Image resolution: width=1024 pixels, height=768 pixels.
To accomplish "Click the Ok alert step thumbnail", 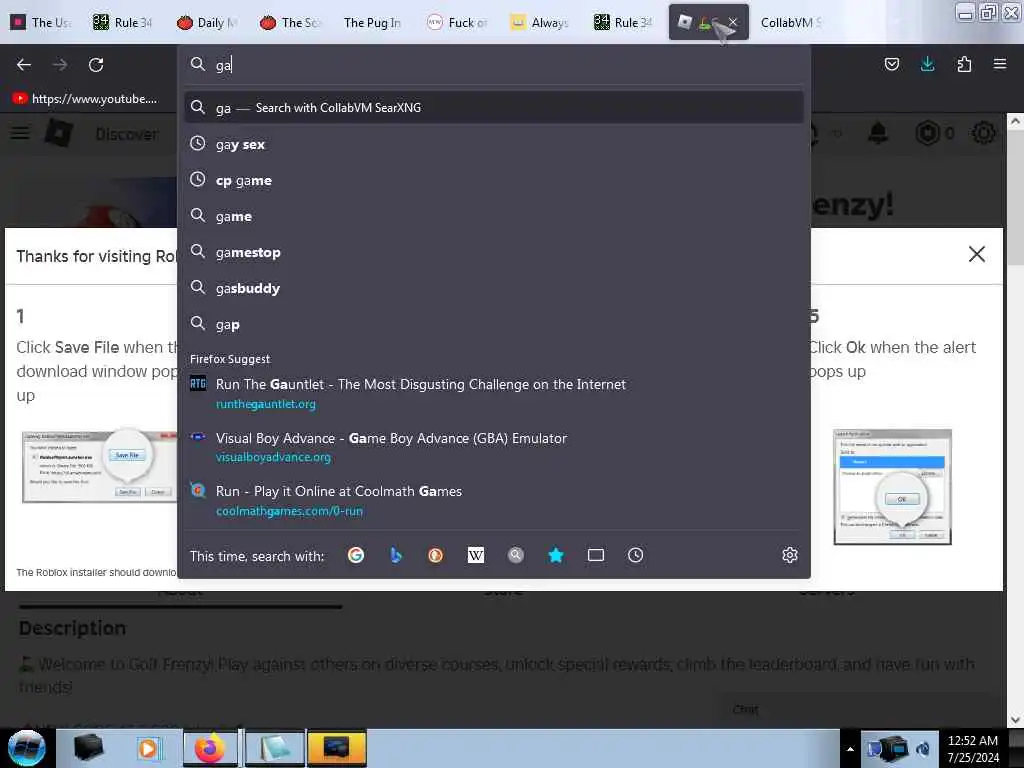I will click(892, 487).
